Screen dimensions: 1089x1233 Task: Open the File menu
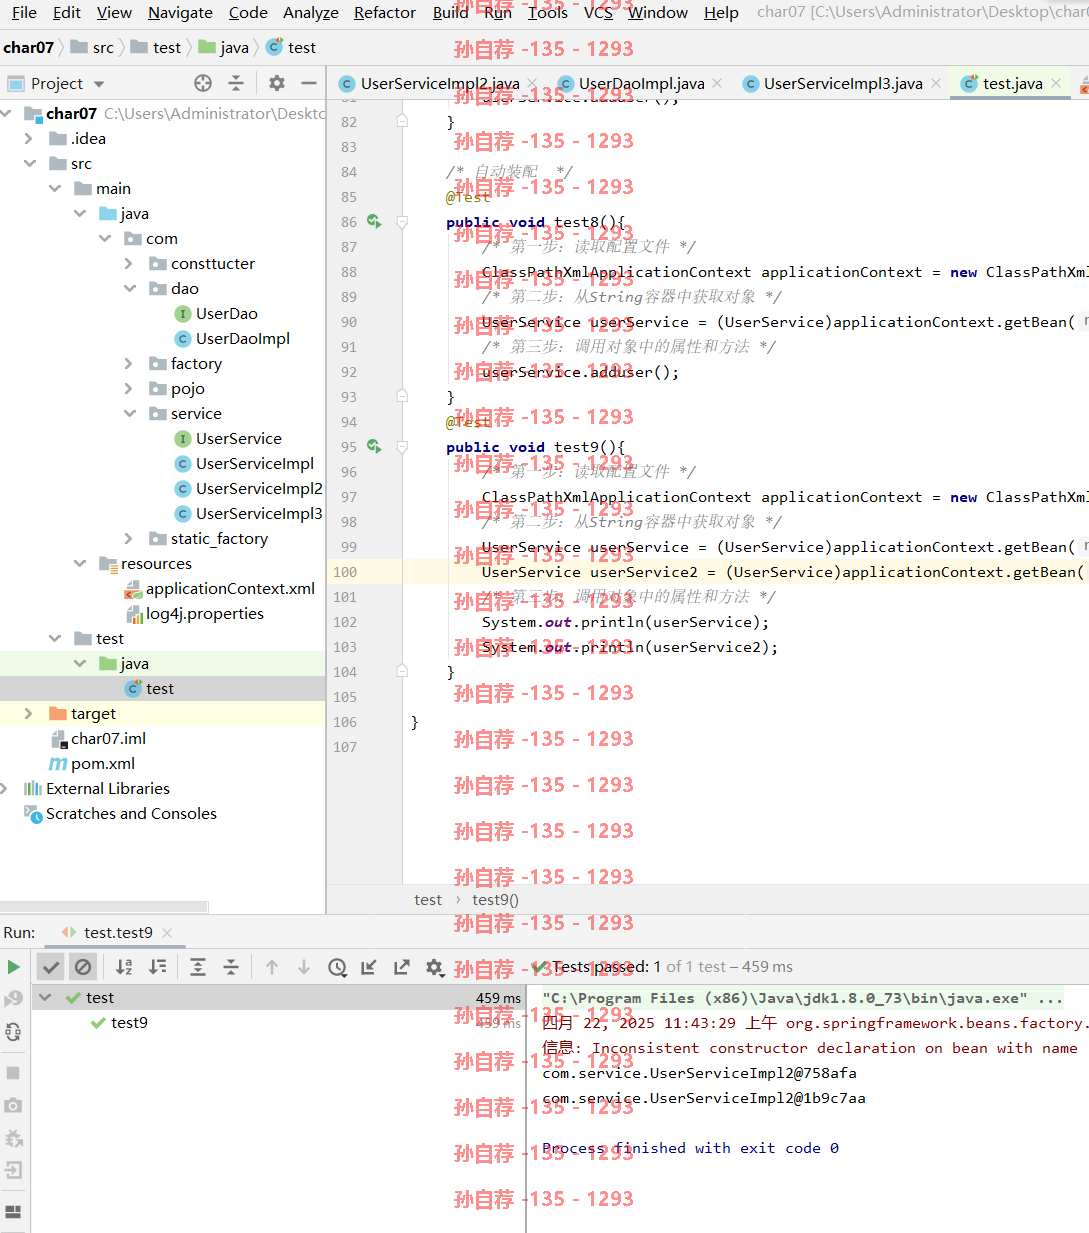pyautogui.click(x=24, y=13)
